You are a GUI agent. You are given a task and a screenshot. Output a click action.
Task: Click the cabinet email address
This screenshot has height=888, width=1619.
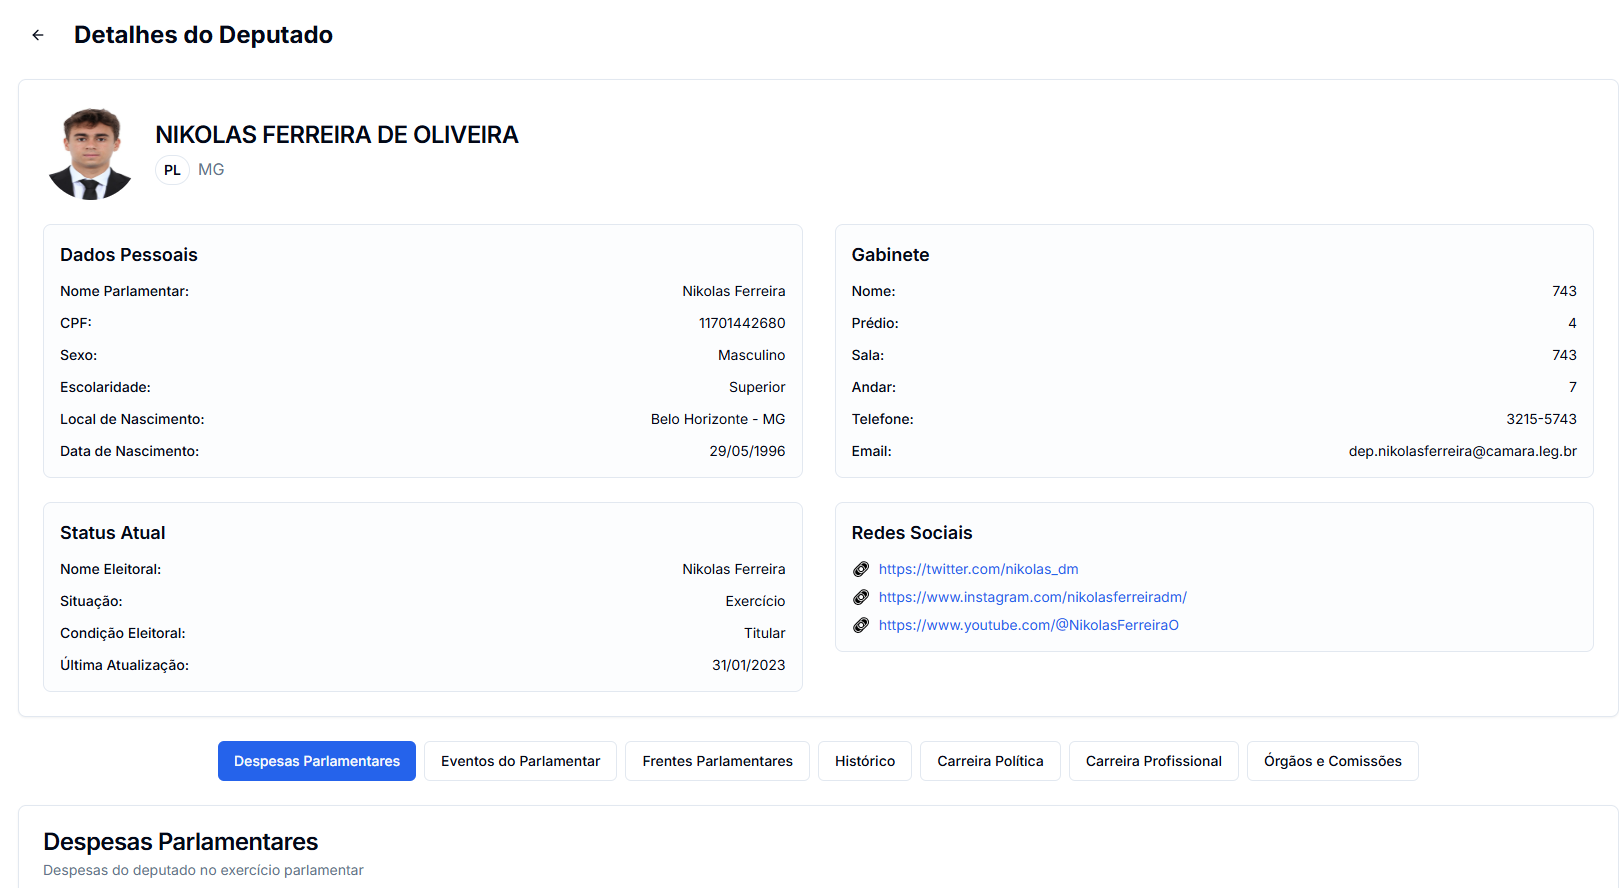coord(1462,451)
